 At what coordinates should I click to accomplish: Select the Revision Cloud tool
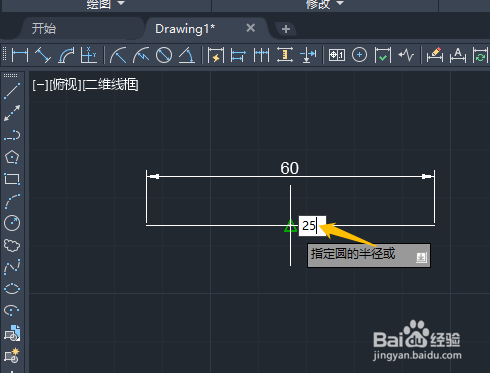[x=12, y=245]
